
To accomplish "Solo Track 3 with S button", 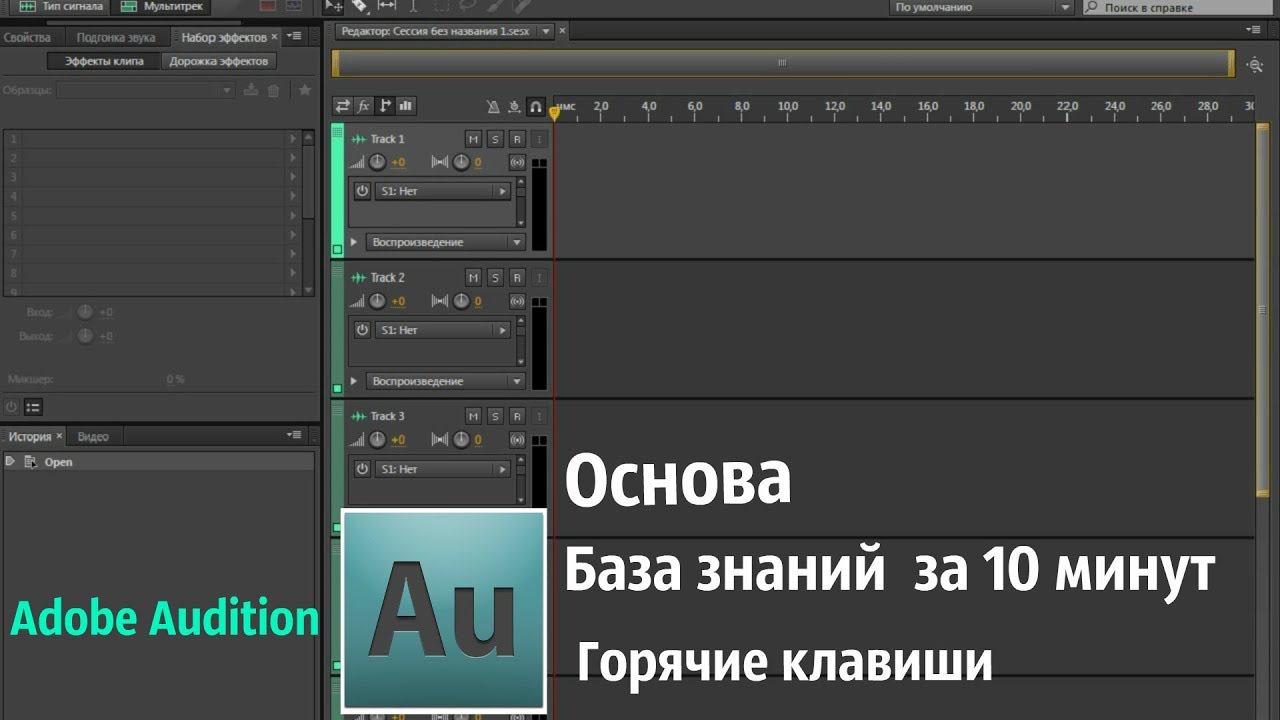I will pyautogui.click(x=495, y=416).
